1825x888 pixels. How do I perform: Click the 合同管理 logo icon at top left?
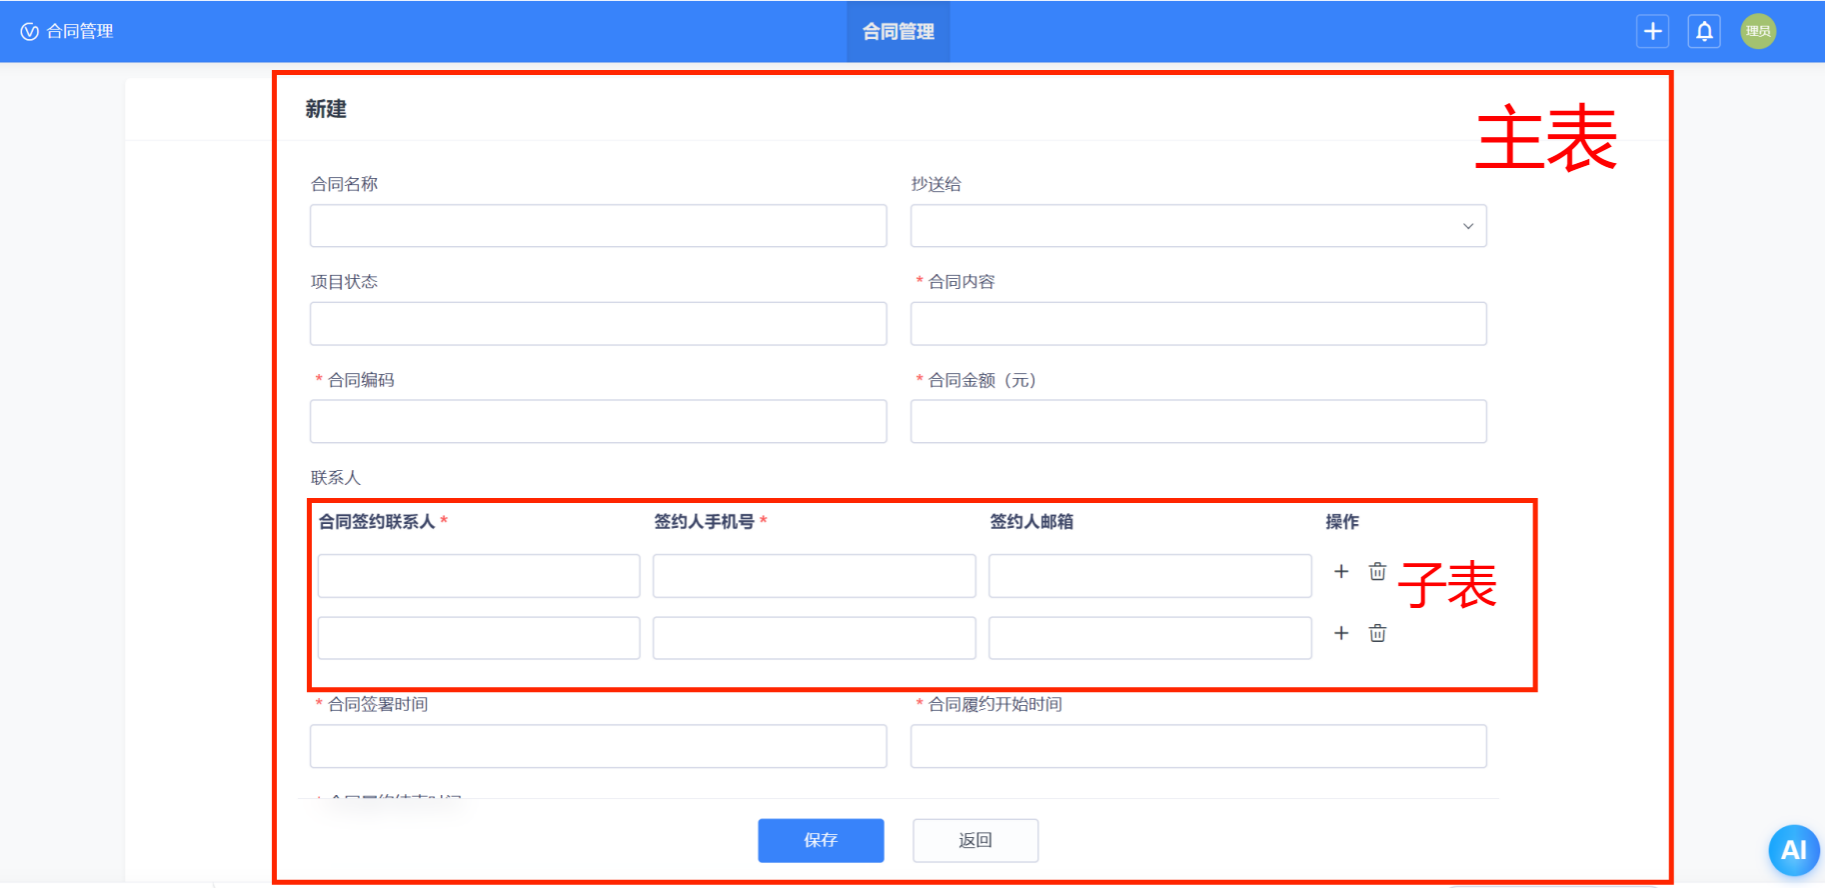coord(29,31)
